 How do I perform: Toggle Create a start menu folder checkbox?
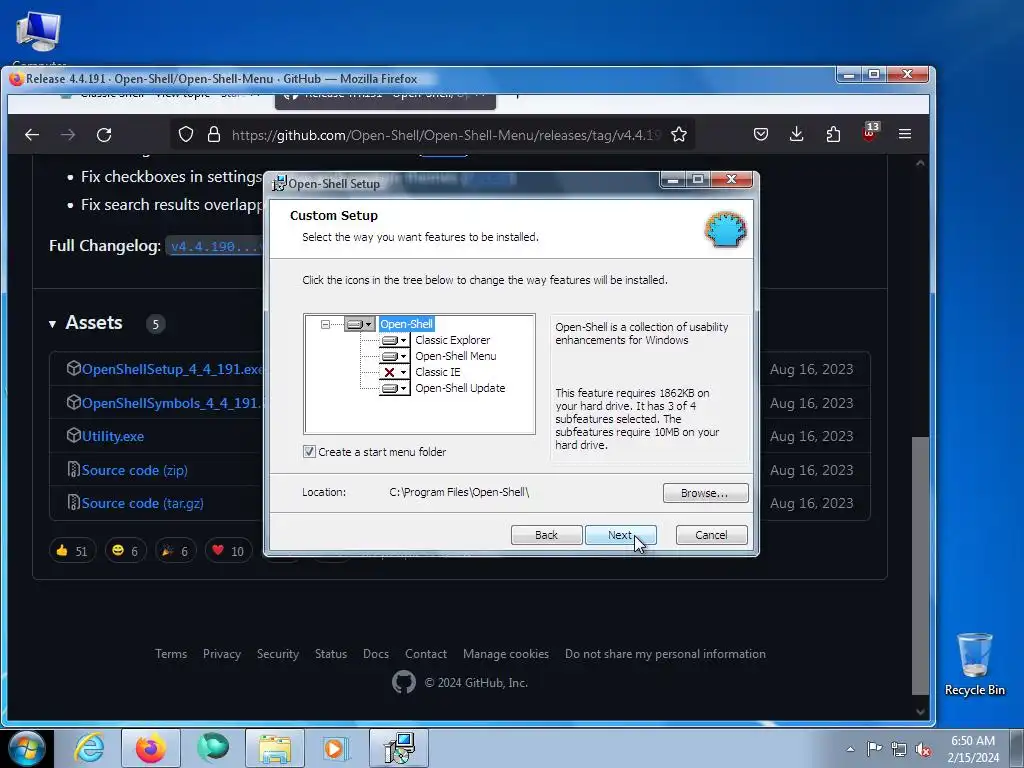(310, 452)
